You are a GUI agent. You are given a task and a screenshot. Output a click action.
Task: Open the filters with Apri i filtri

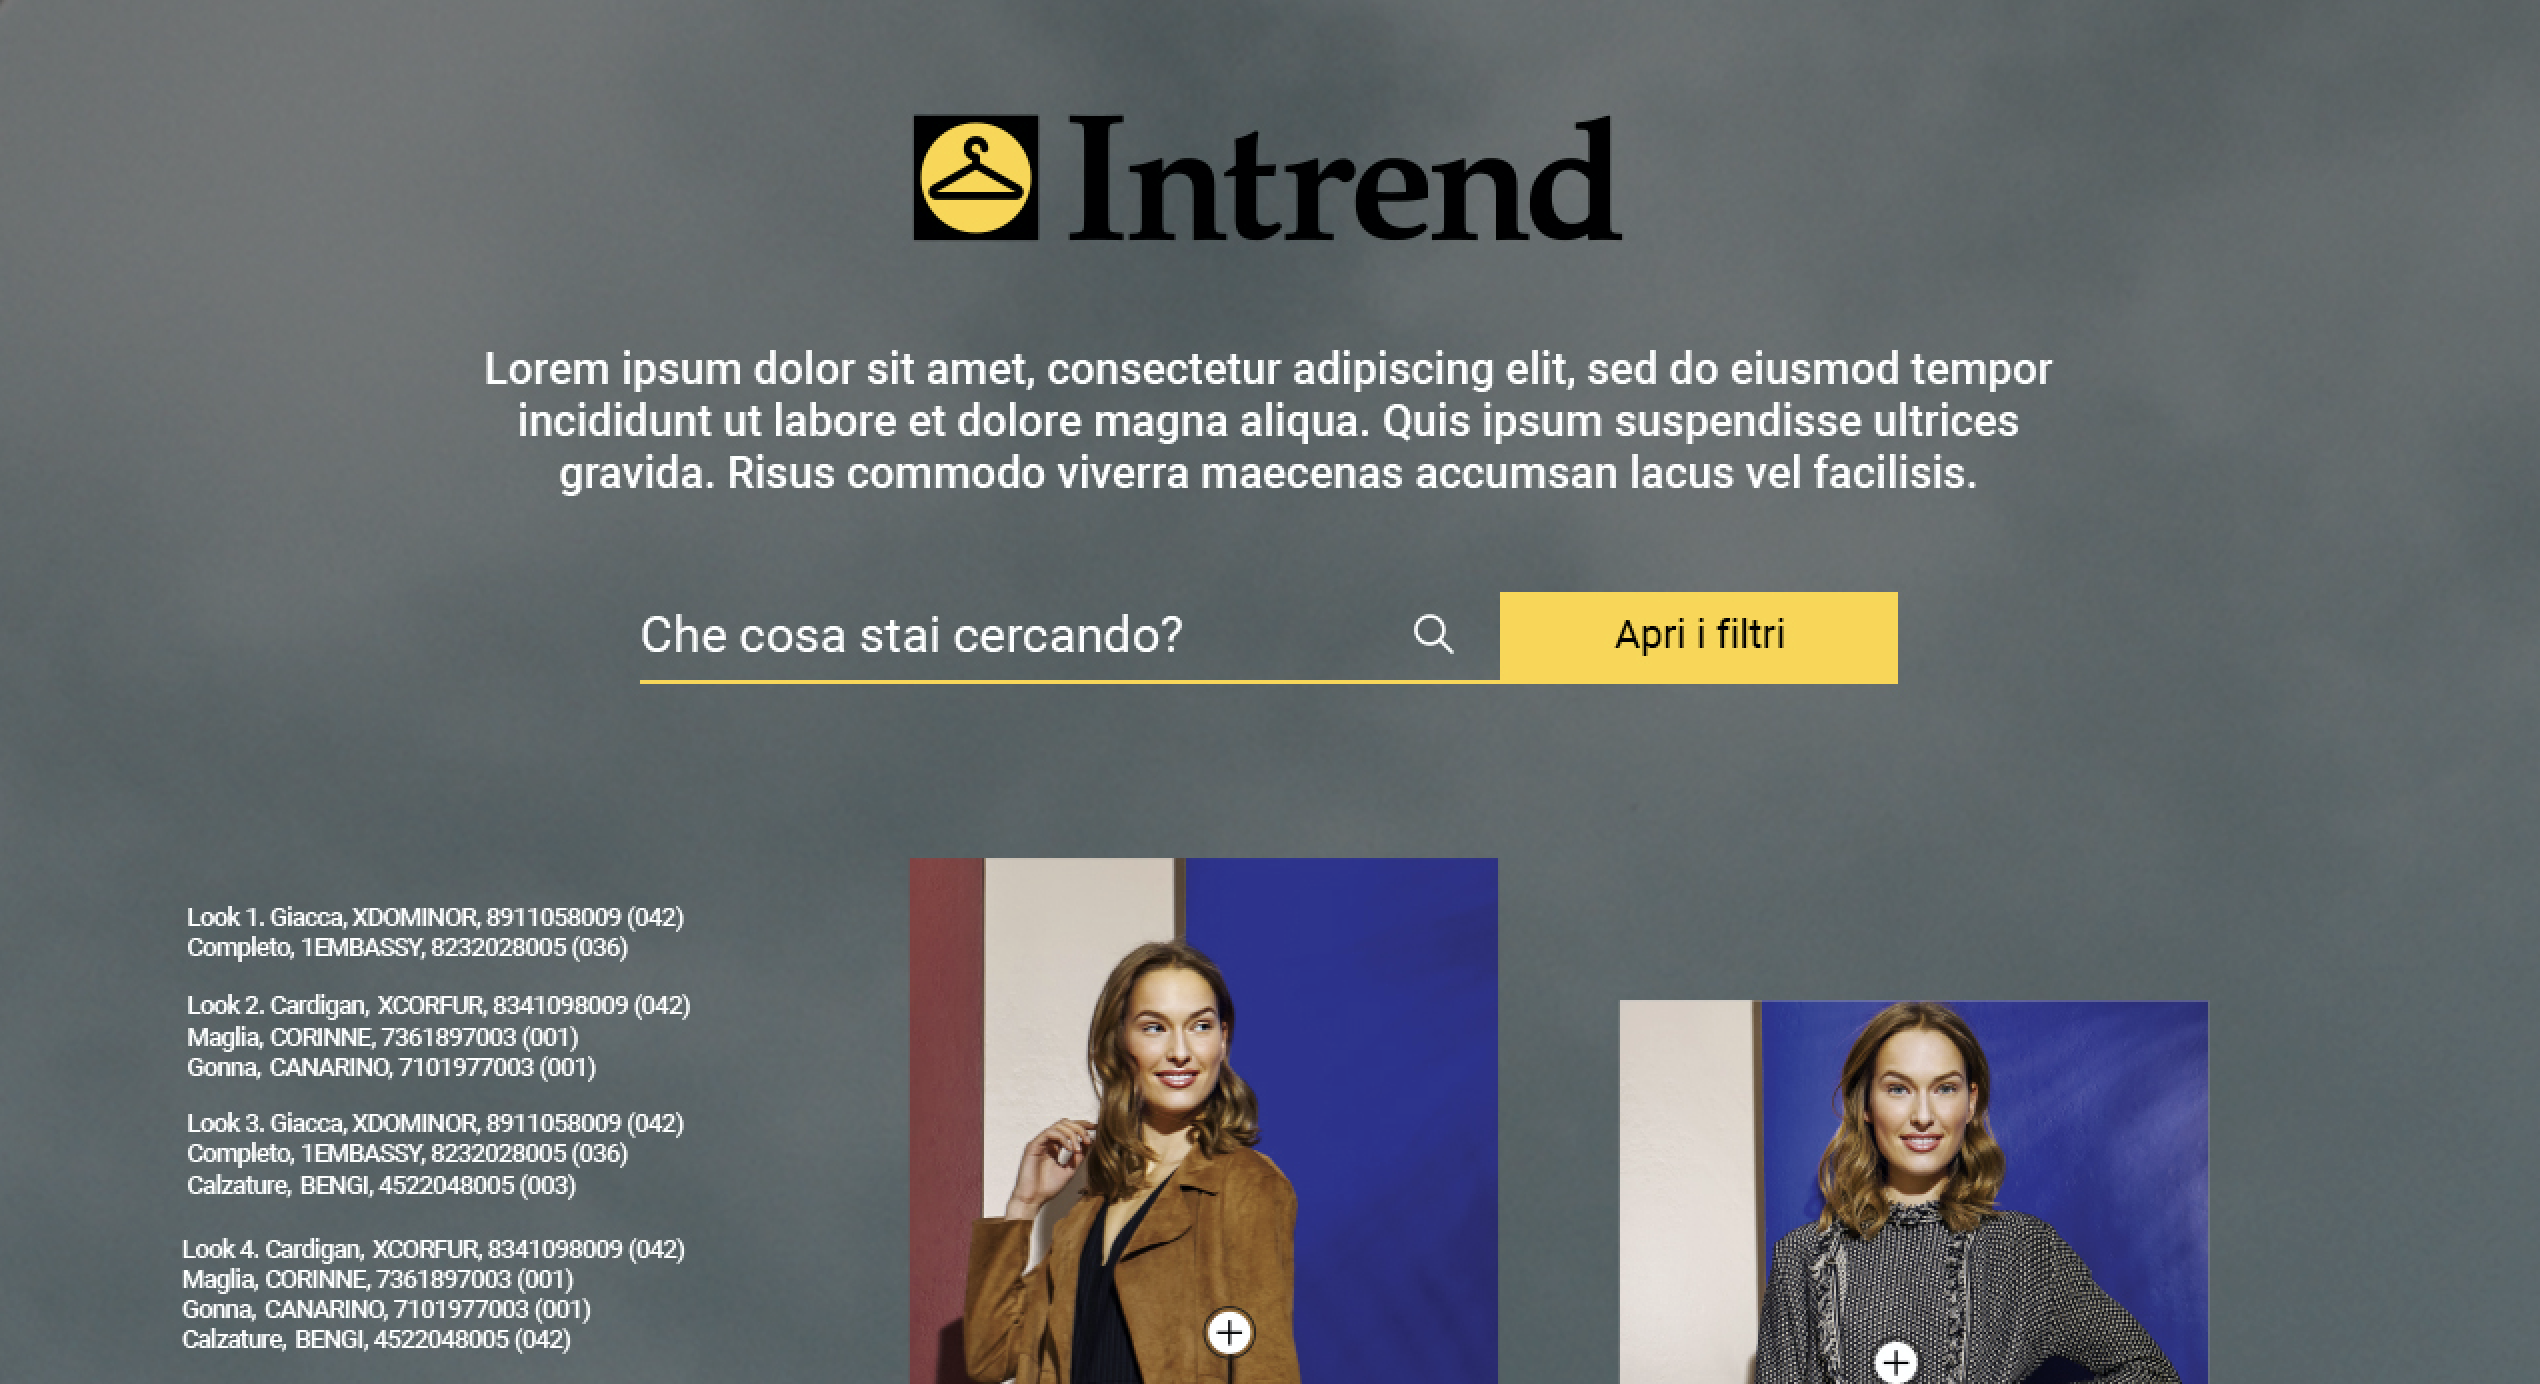1698,637
